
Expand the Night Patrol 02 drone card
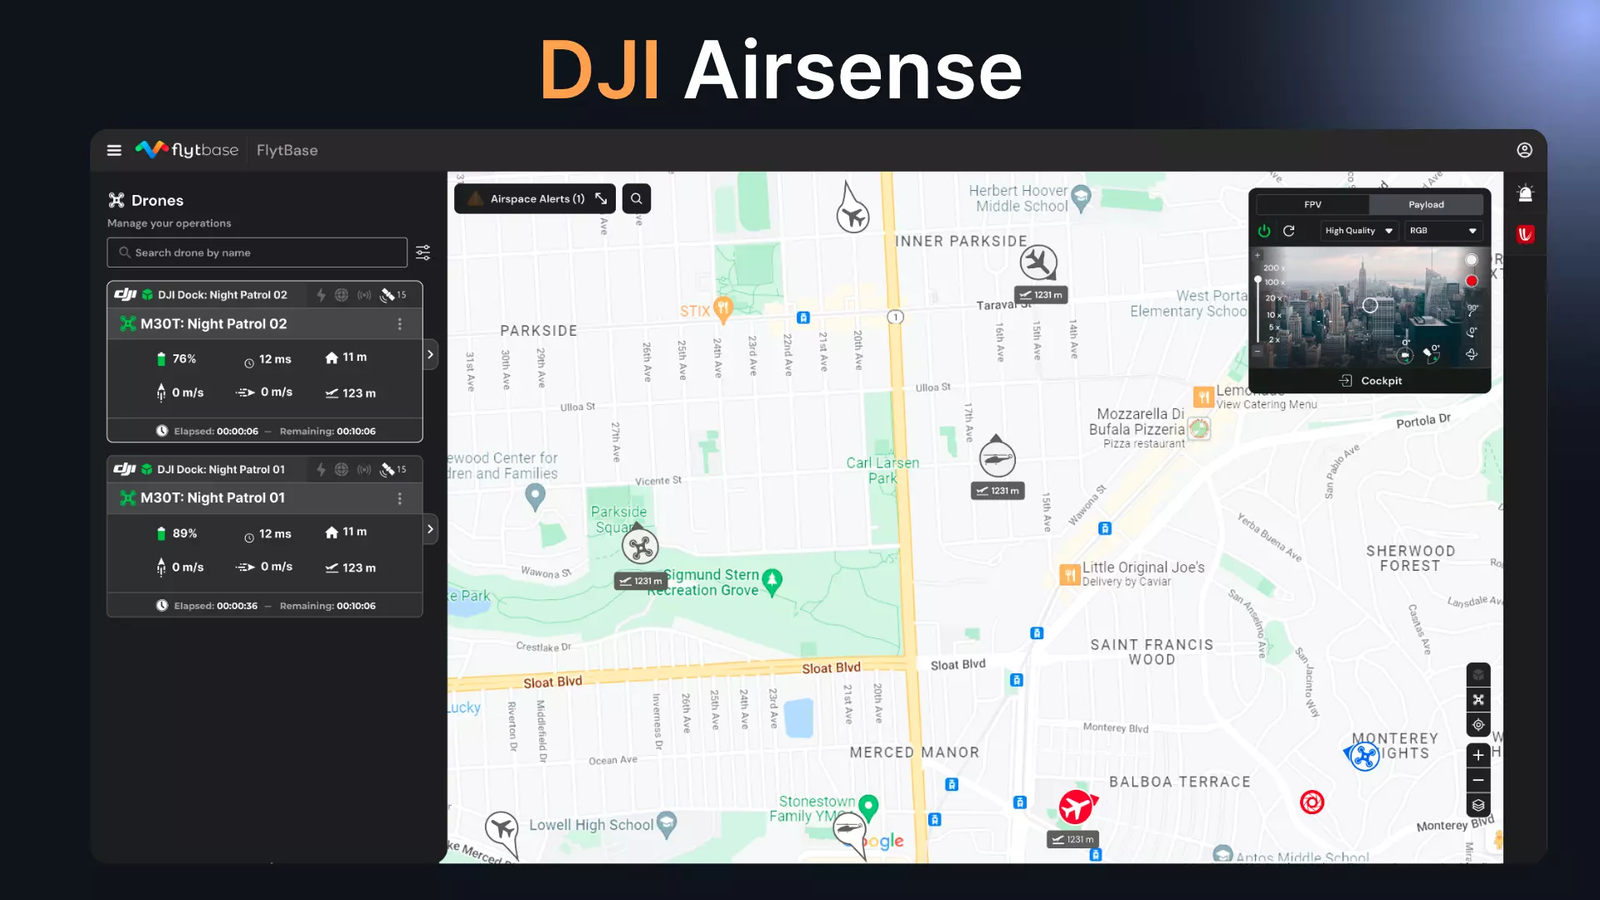[430, 355]
